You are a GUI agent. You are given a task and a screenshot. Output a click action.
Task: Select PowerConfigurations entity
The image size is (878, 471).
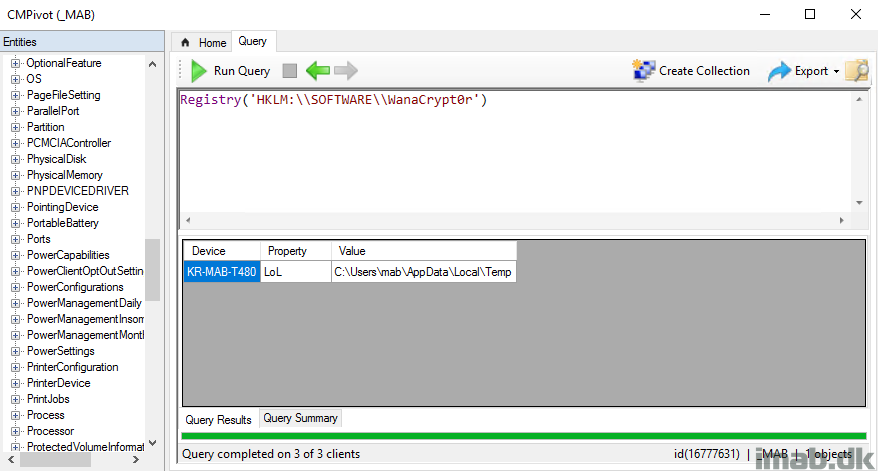tap(75, 287)
